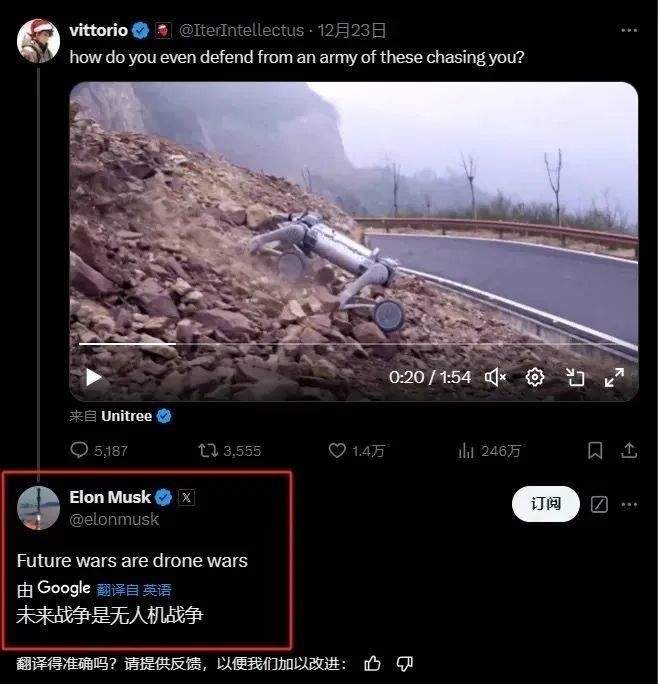Open the Unitree source link
Viewport: 658px width, 684px height.
126,416
